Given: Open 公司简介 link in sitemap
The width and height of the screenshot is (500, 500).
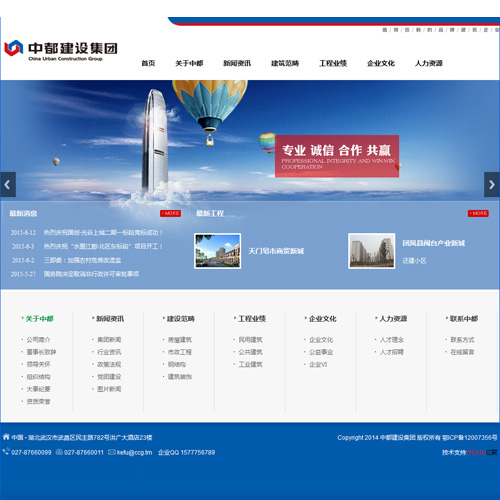Looking at the screenshot, I should [39, 340].
